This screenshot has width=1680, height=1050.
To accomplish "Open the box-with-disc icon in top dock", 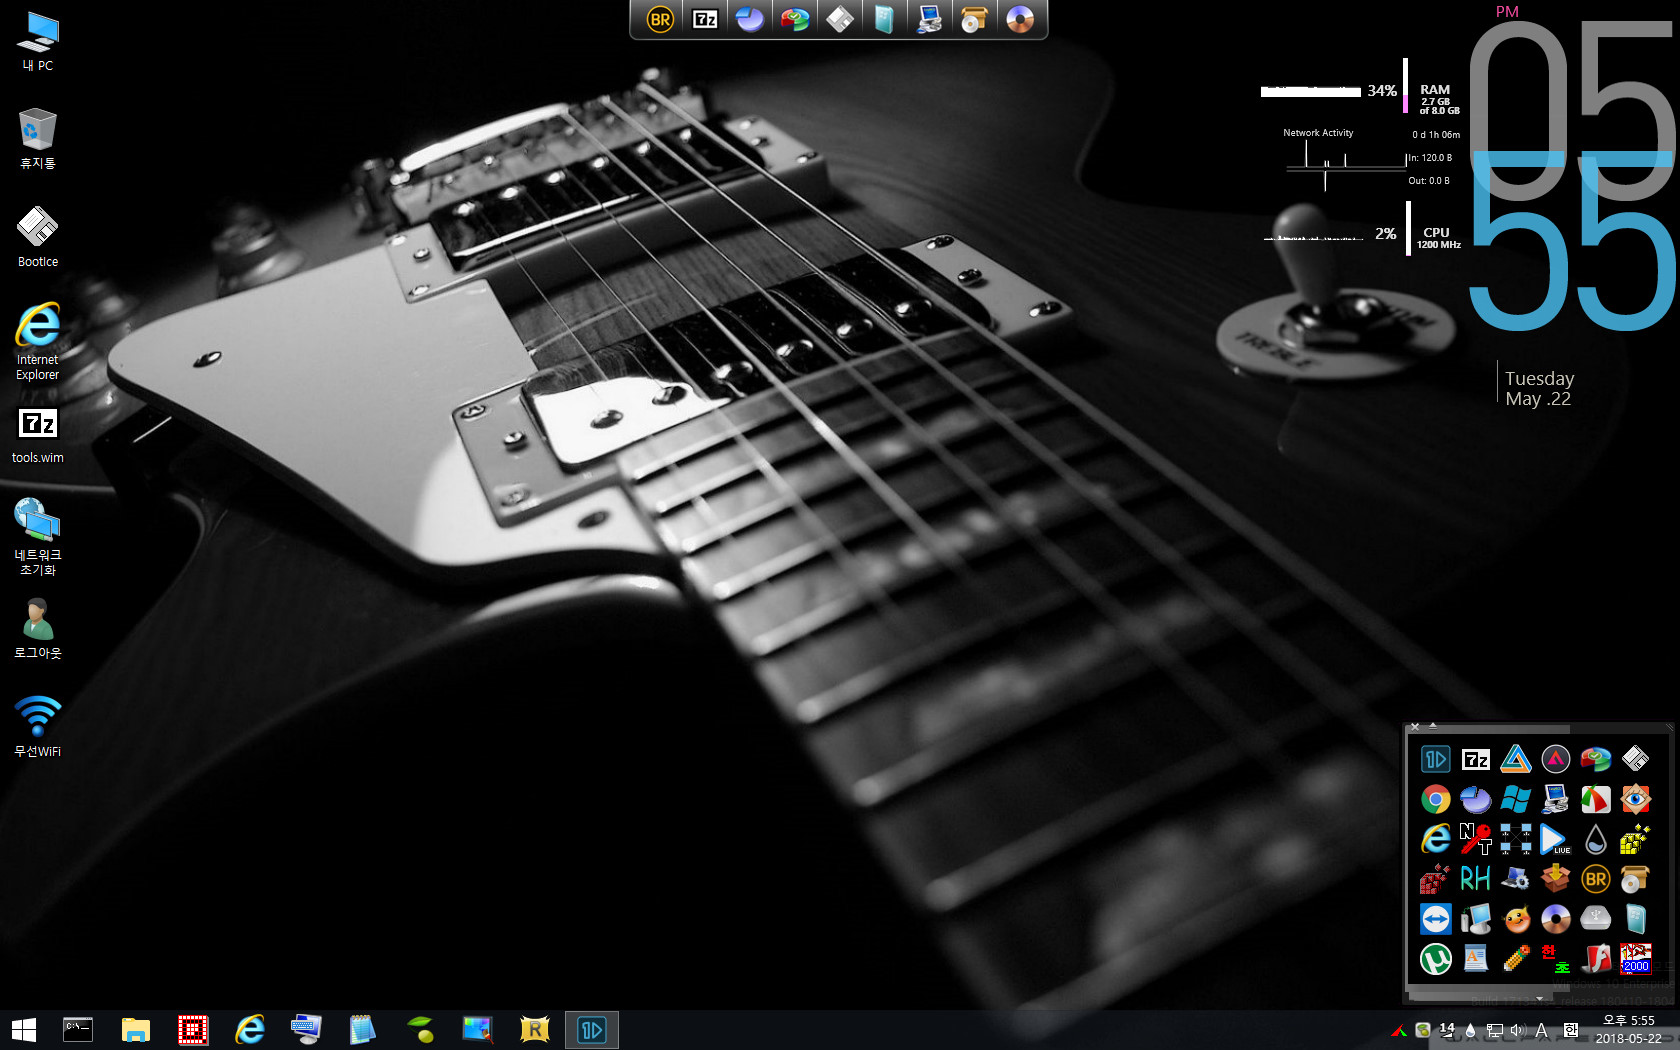I will [x=975, y=19].
